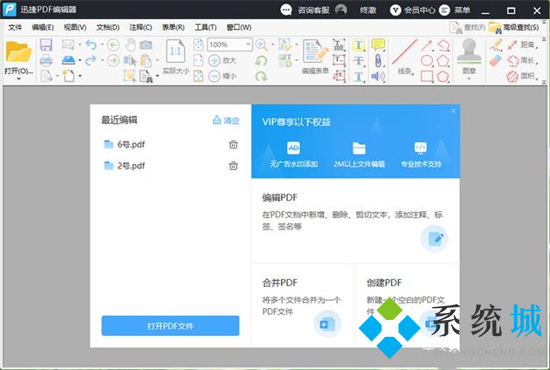Open the 编辑(E) menu

point(43,27)
